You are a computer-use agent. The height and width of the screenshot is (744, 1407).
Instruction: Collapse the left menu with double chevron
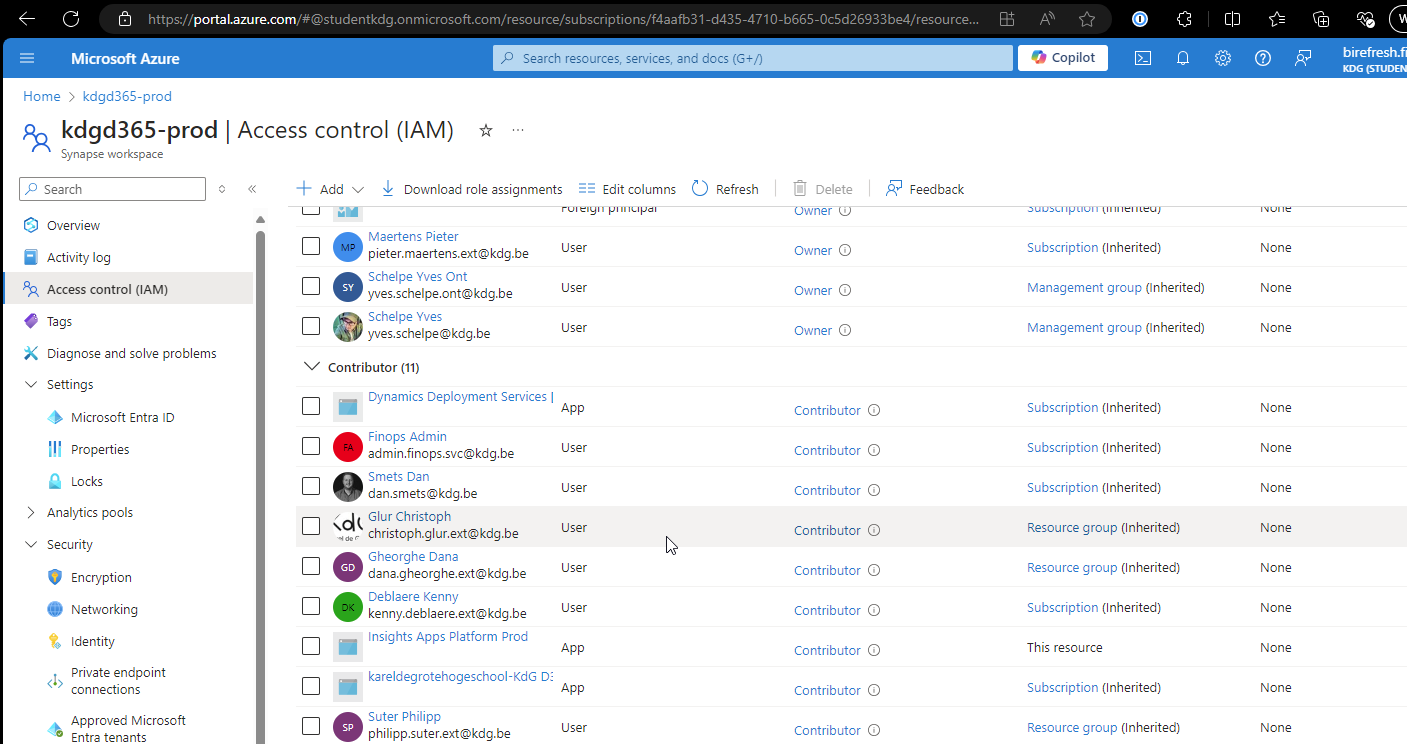[x=252, y=189]
